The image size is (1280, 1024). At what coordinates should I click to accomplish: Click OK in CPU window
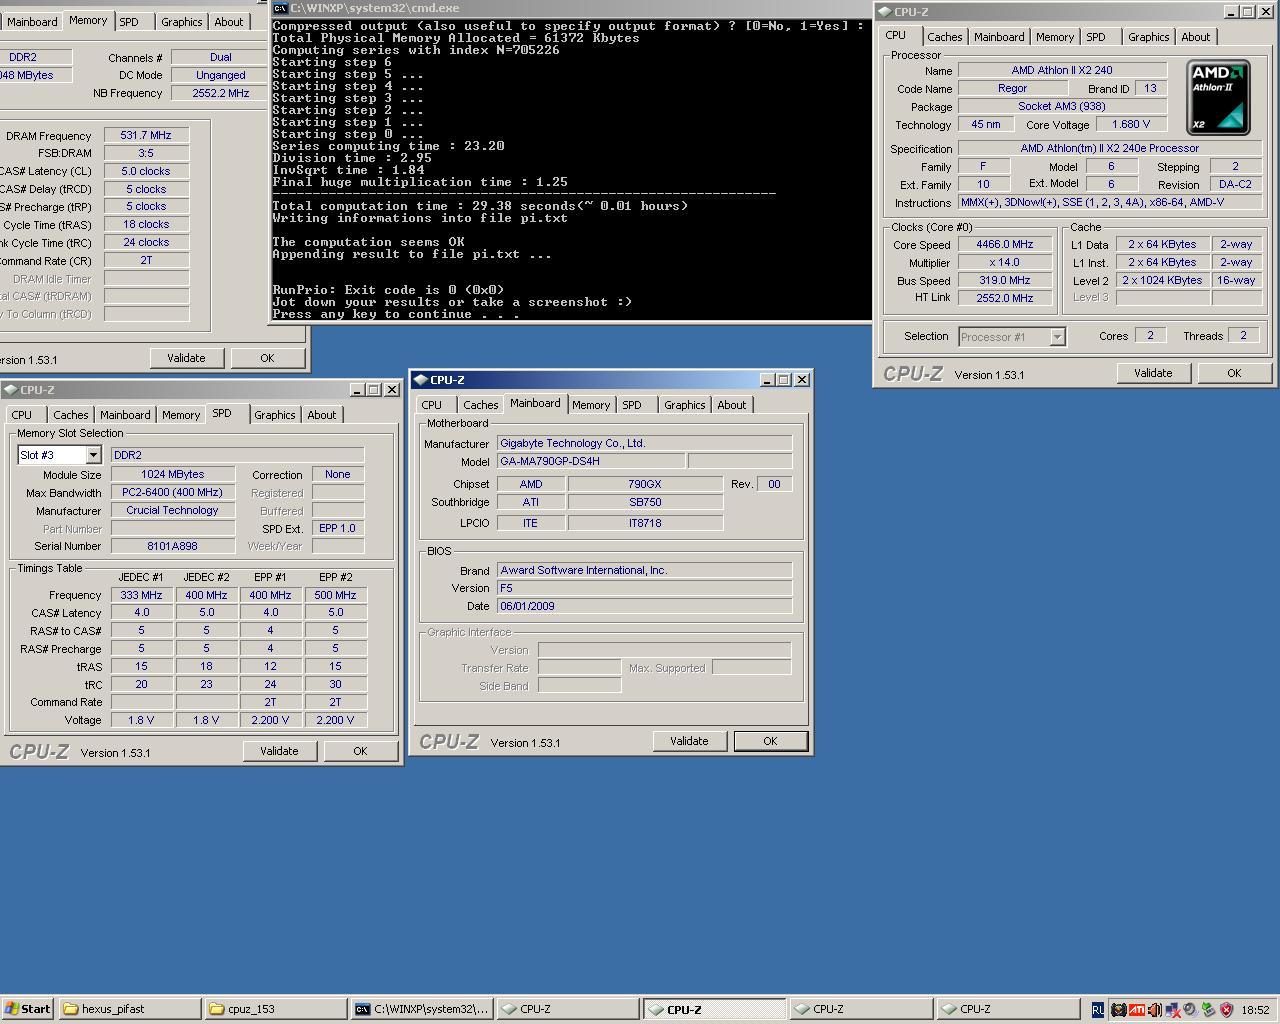pos(1234,373)
